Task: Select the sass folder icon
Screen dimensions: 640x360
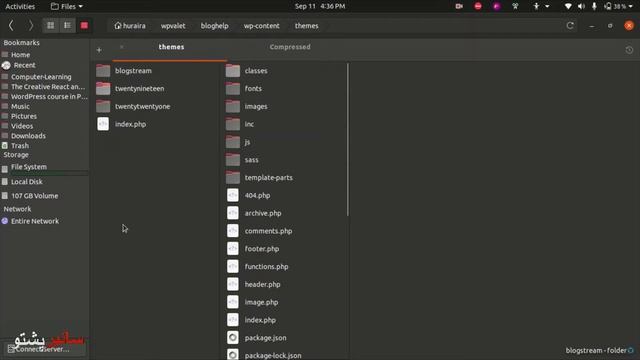Action: [233, 160]
